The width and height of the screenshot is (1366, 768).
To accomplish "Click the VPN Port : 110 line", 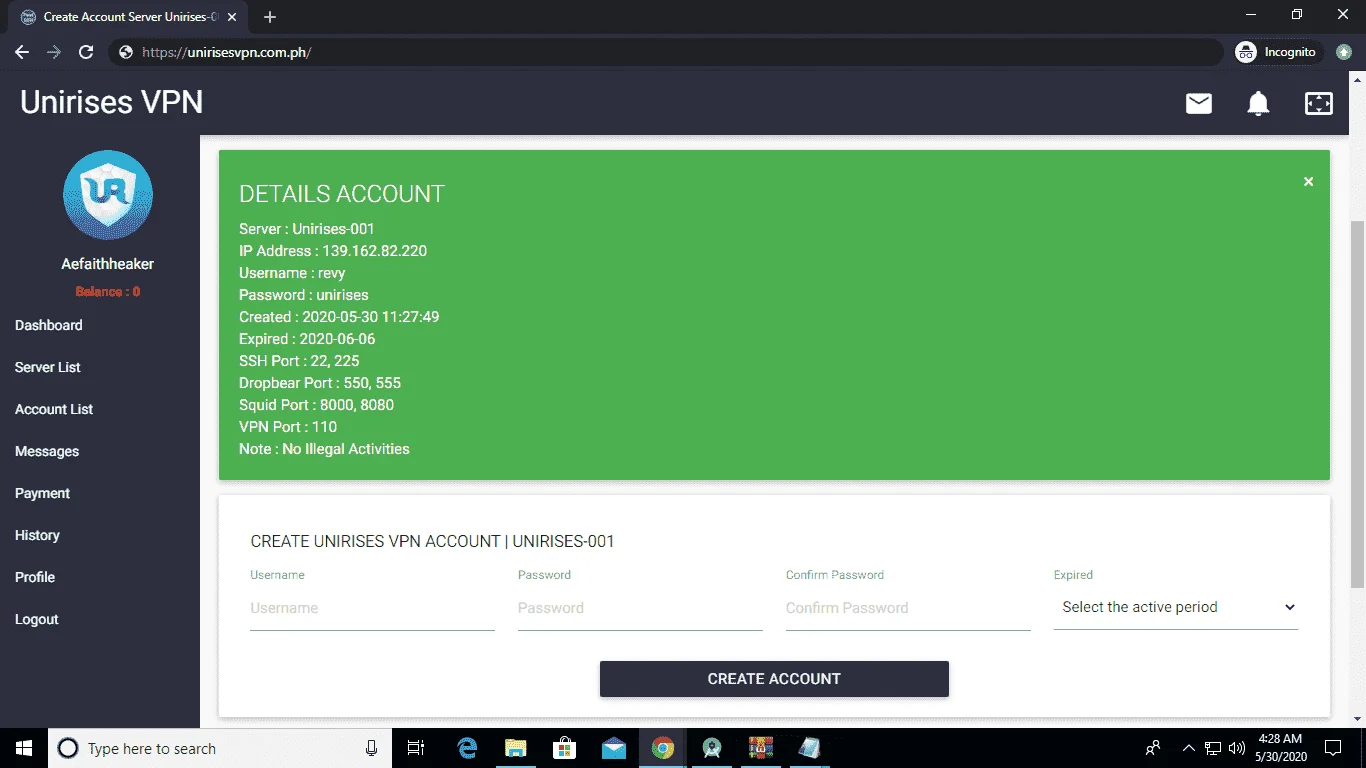I will [288, 427].
